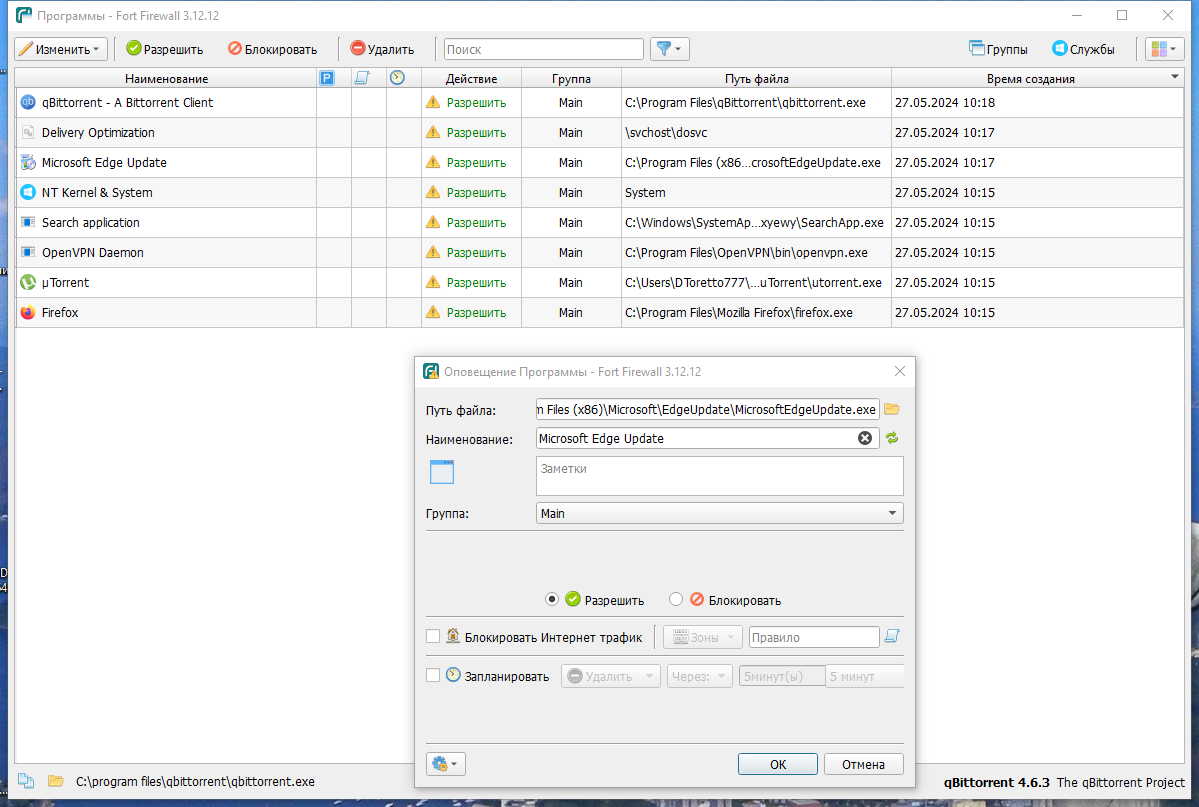Click the NT Kernel & System icon
Viewport: 1199px width, 807px height.
(x=28, y=192)
